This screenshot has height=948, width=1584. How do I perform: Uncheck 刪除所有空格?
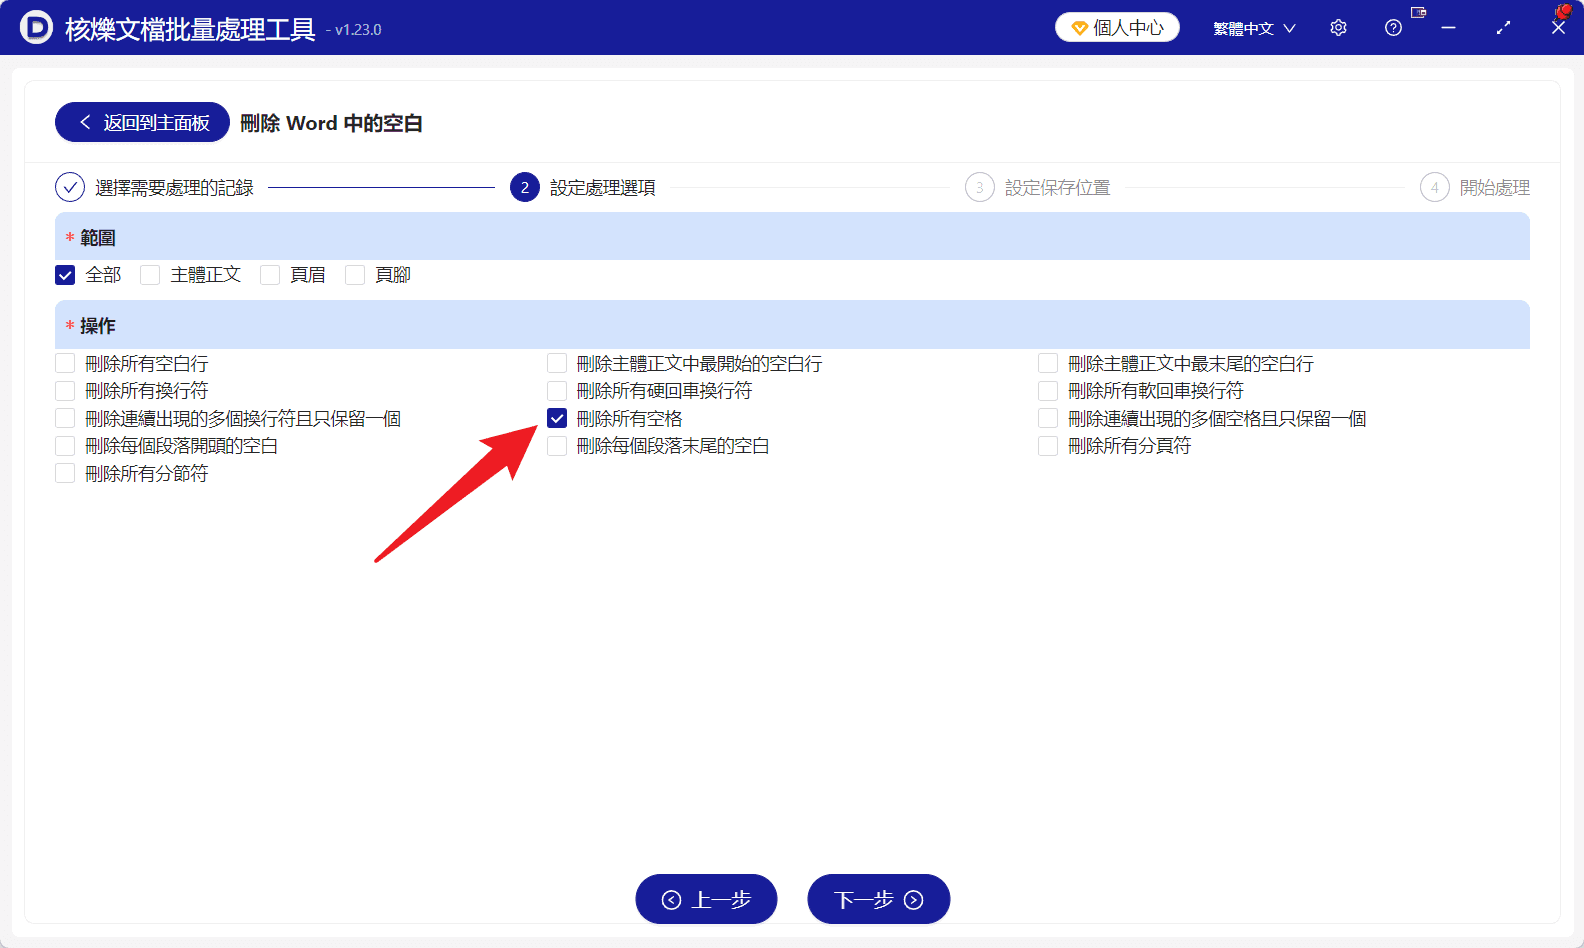pyautogui.click(x=557, y=418)
